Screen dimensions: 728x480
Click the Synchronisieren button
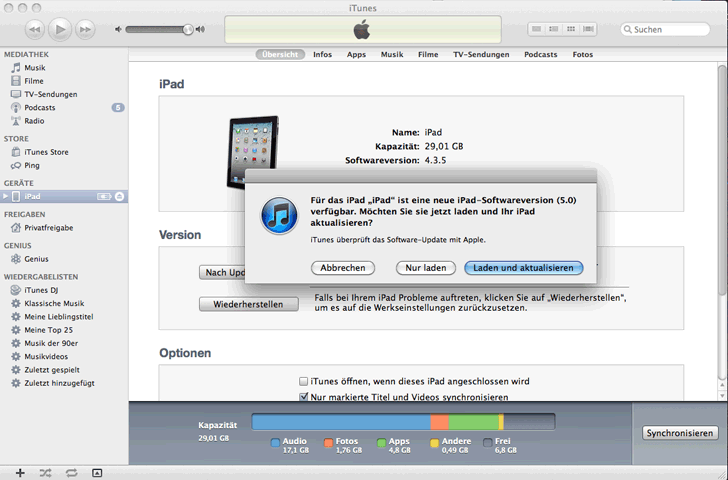(x=680, y=433)
